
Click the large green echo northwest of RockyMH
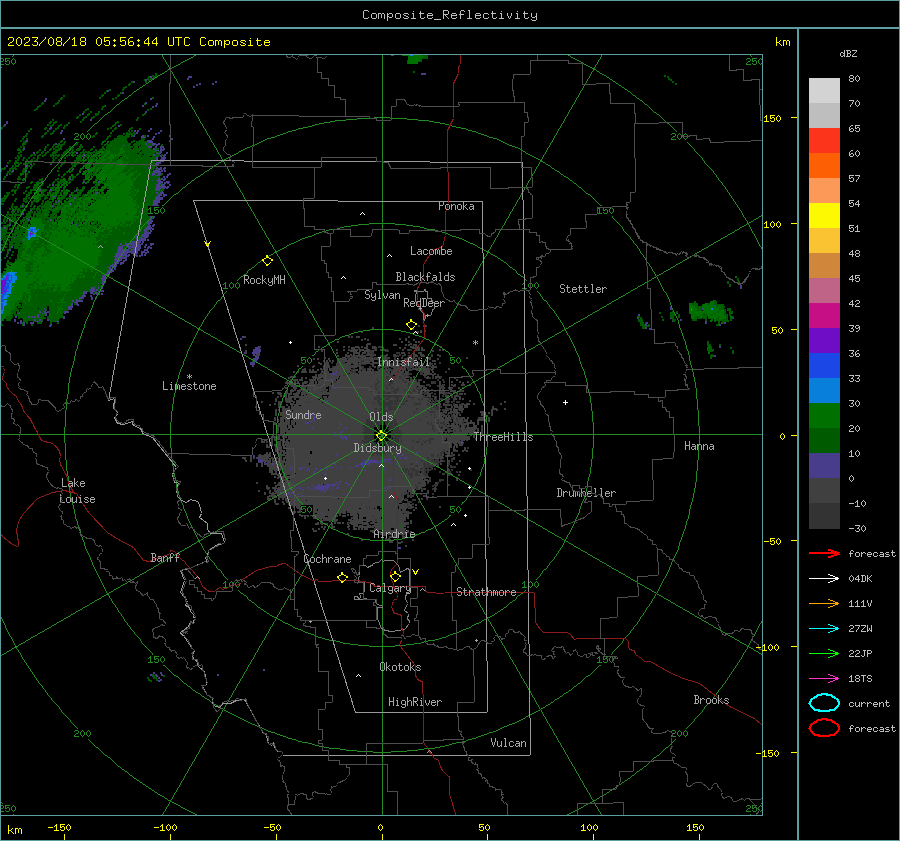pyautogui.click(x=80, y=230)
